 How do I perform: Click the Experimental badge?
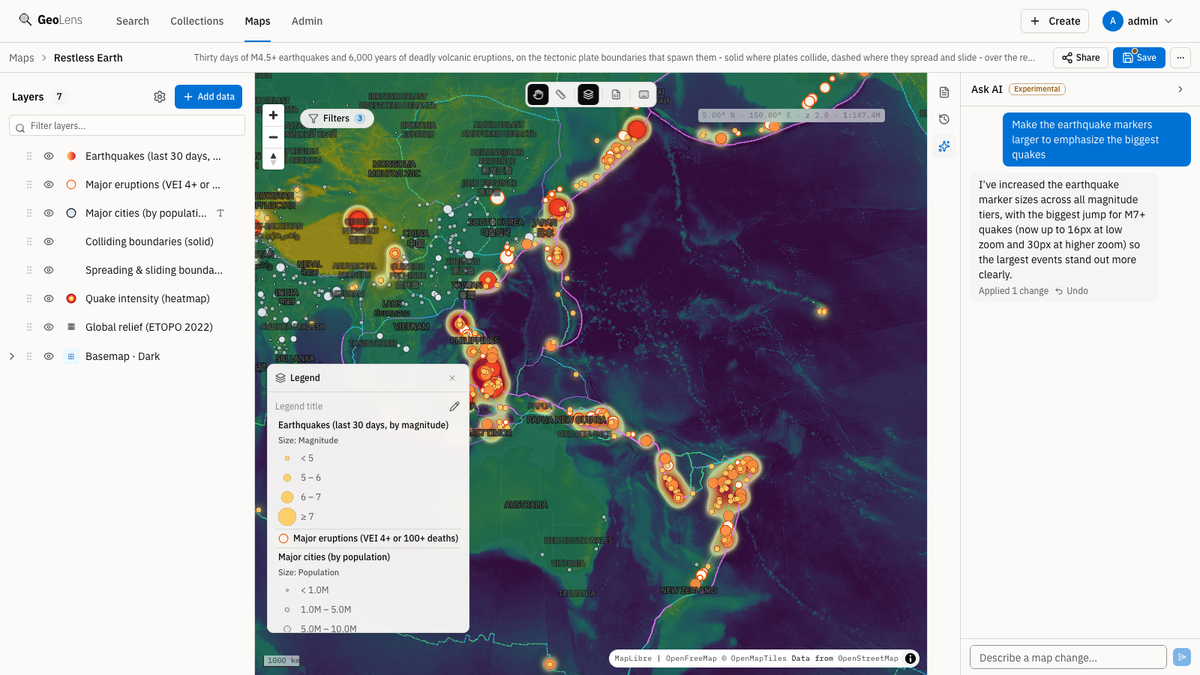(x=1037, y=89)
